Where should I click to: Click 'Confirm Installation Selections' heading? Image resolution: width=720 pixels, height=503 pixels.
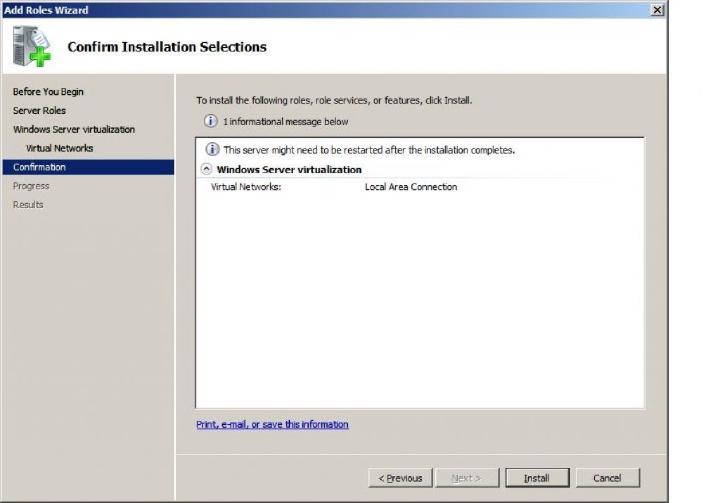tap(167, 47)
